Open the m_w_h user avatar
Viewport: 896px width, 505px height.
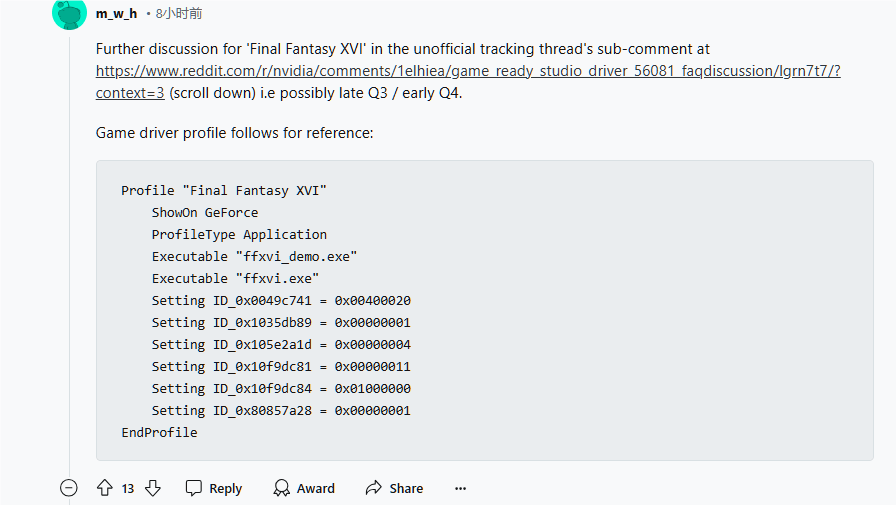coord(69,14)
